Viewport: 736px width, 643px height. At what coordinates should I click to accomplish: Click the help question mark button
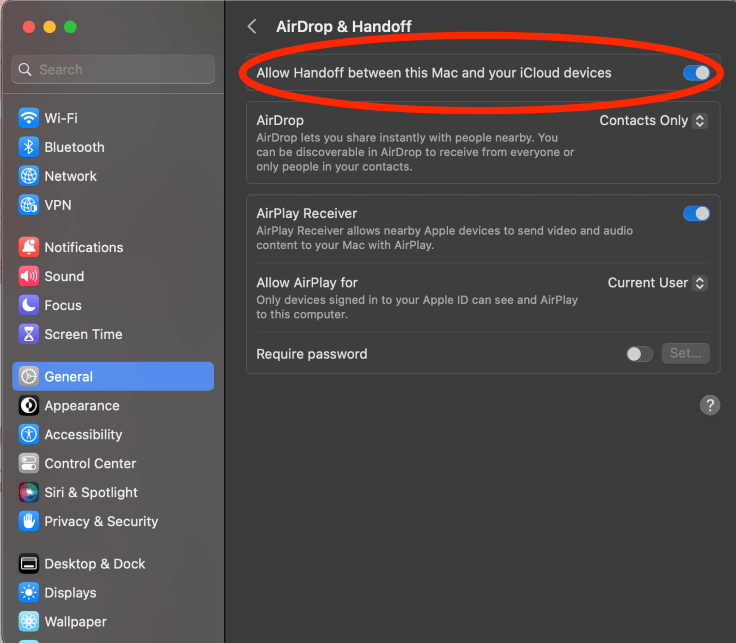(710, 405)
